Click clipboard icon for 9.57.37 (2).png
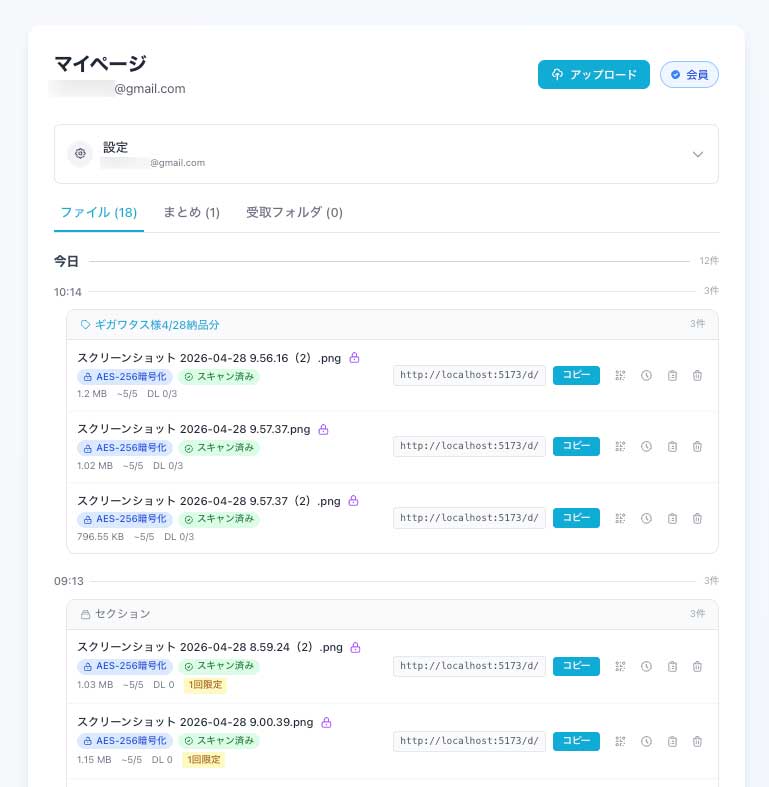Image resolution: width=769 pixels, height=787 pixels. click(672, 518)
